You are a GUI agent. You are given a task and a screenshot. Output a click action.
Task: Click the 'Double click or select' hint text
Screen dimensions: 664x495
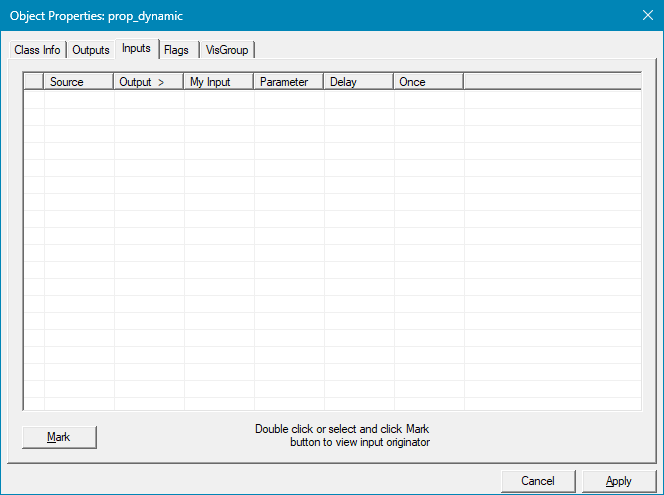342,435
